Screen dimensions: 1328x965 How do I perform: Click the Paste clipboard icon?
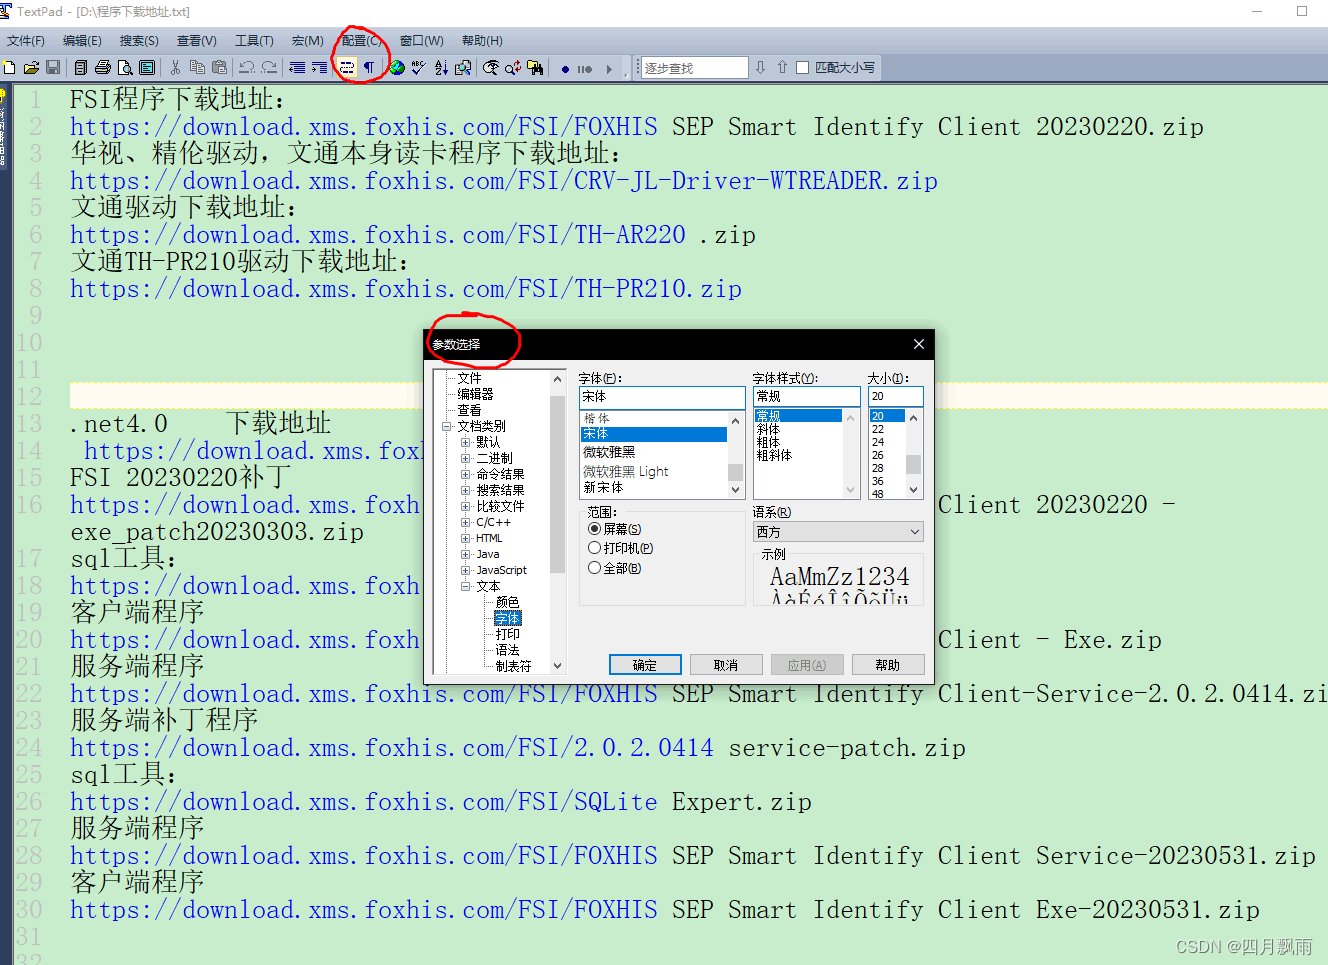tap(219, 68)
